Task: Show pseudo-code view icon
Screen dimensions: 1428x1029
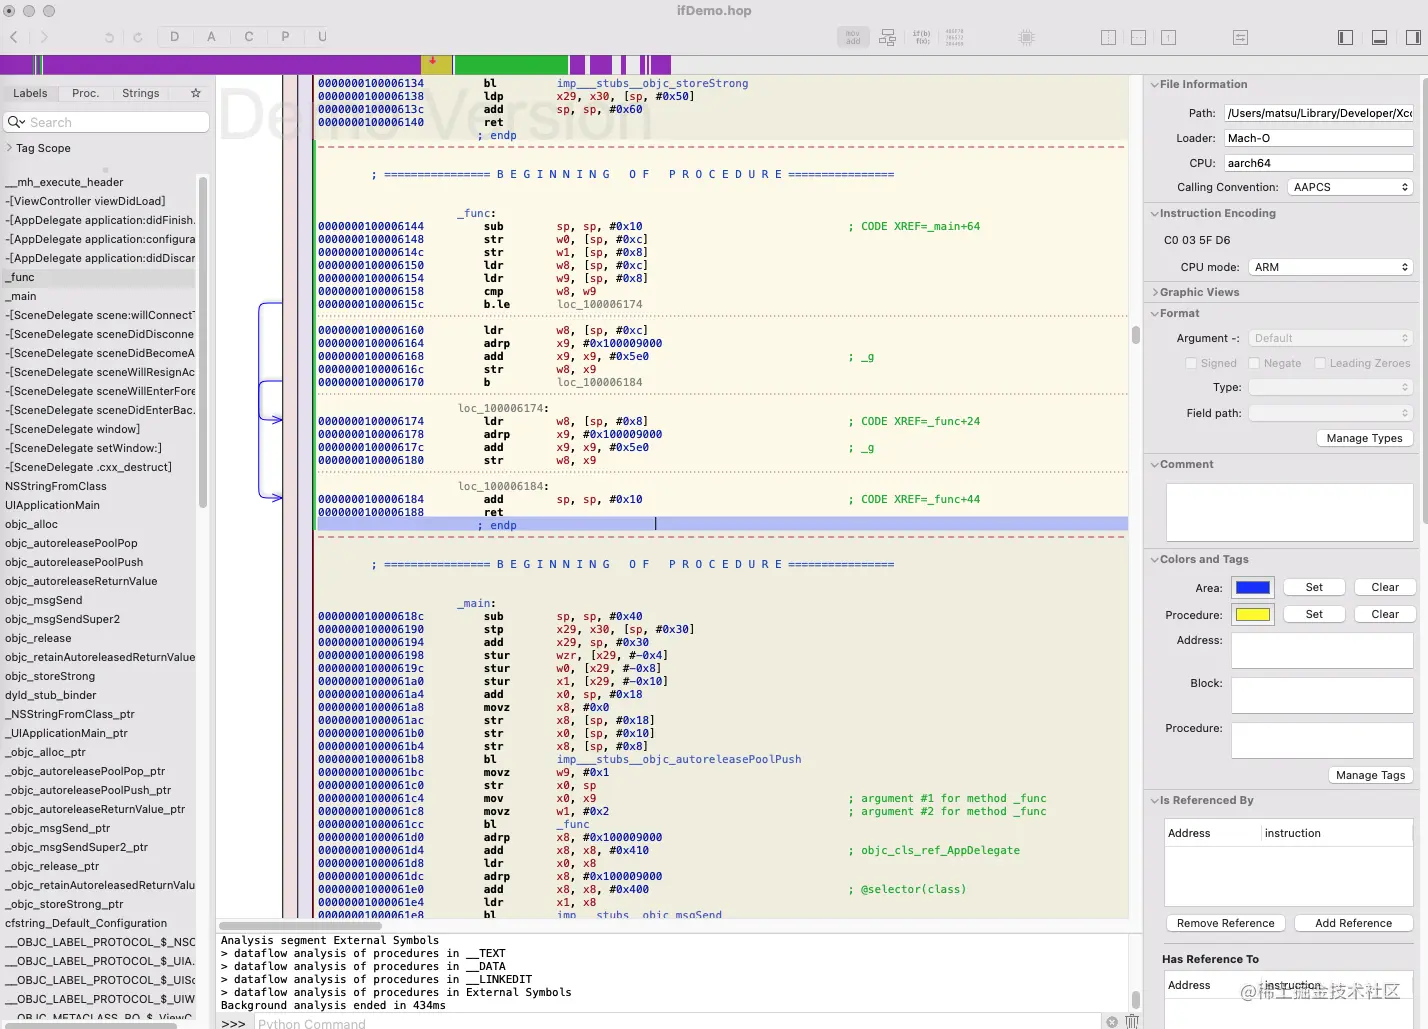Action: pos(921,38)
